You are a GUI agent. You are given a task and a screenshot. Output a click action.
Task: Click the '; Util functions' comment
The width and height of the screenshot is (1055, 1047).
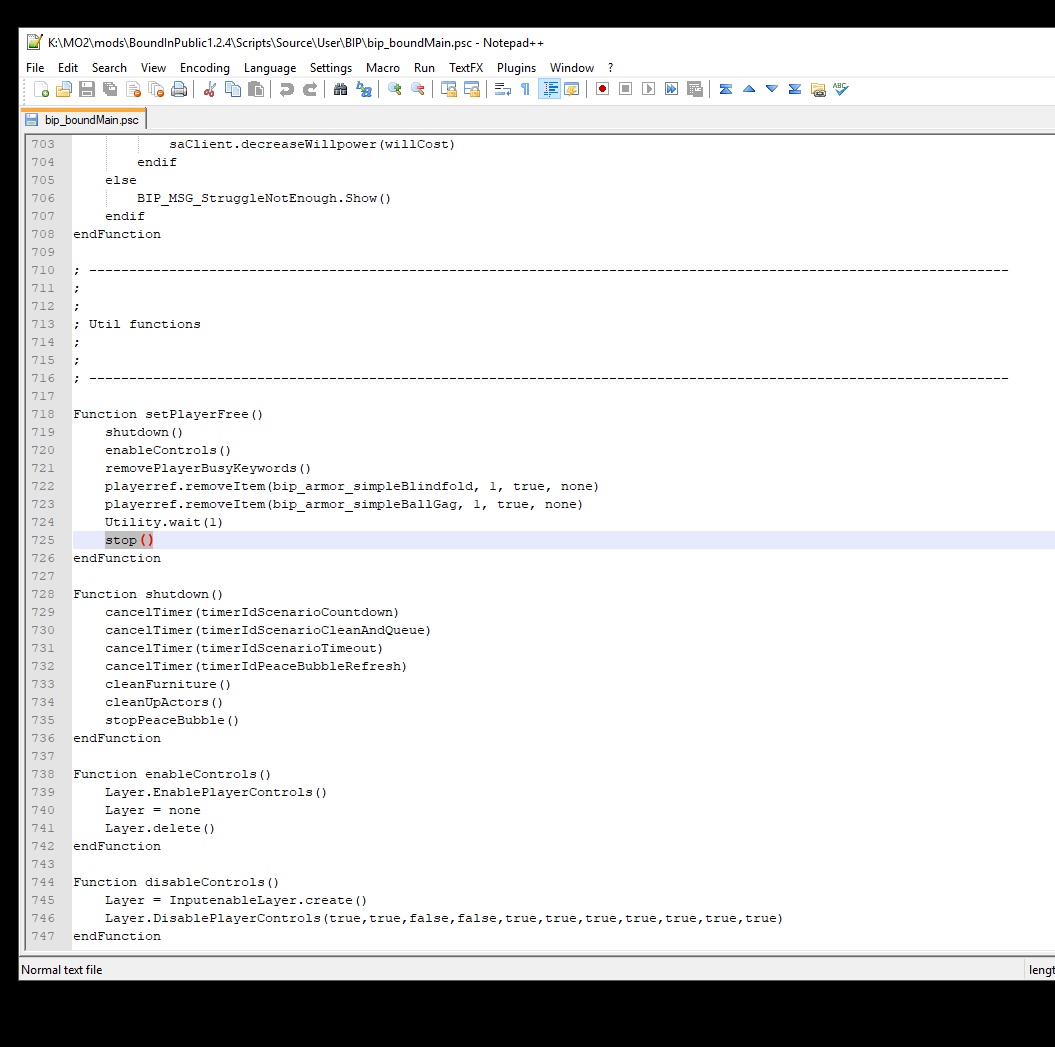(137, 324)
